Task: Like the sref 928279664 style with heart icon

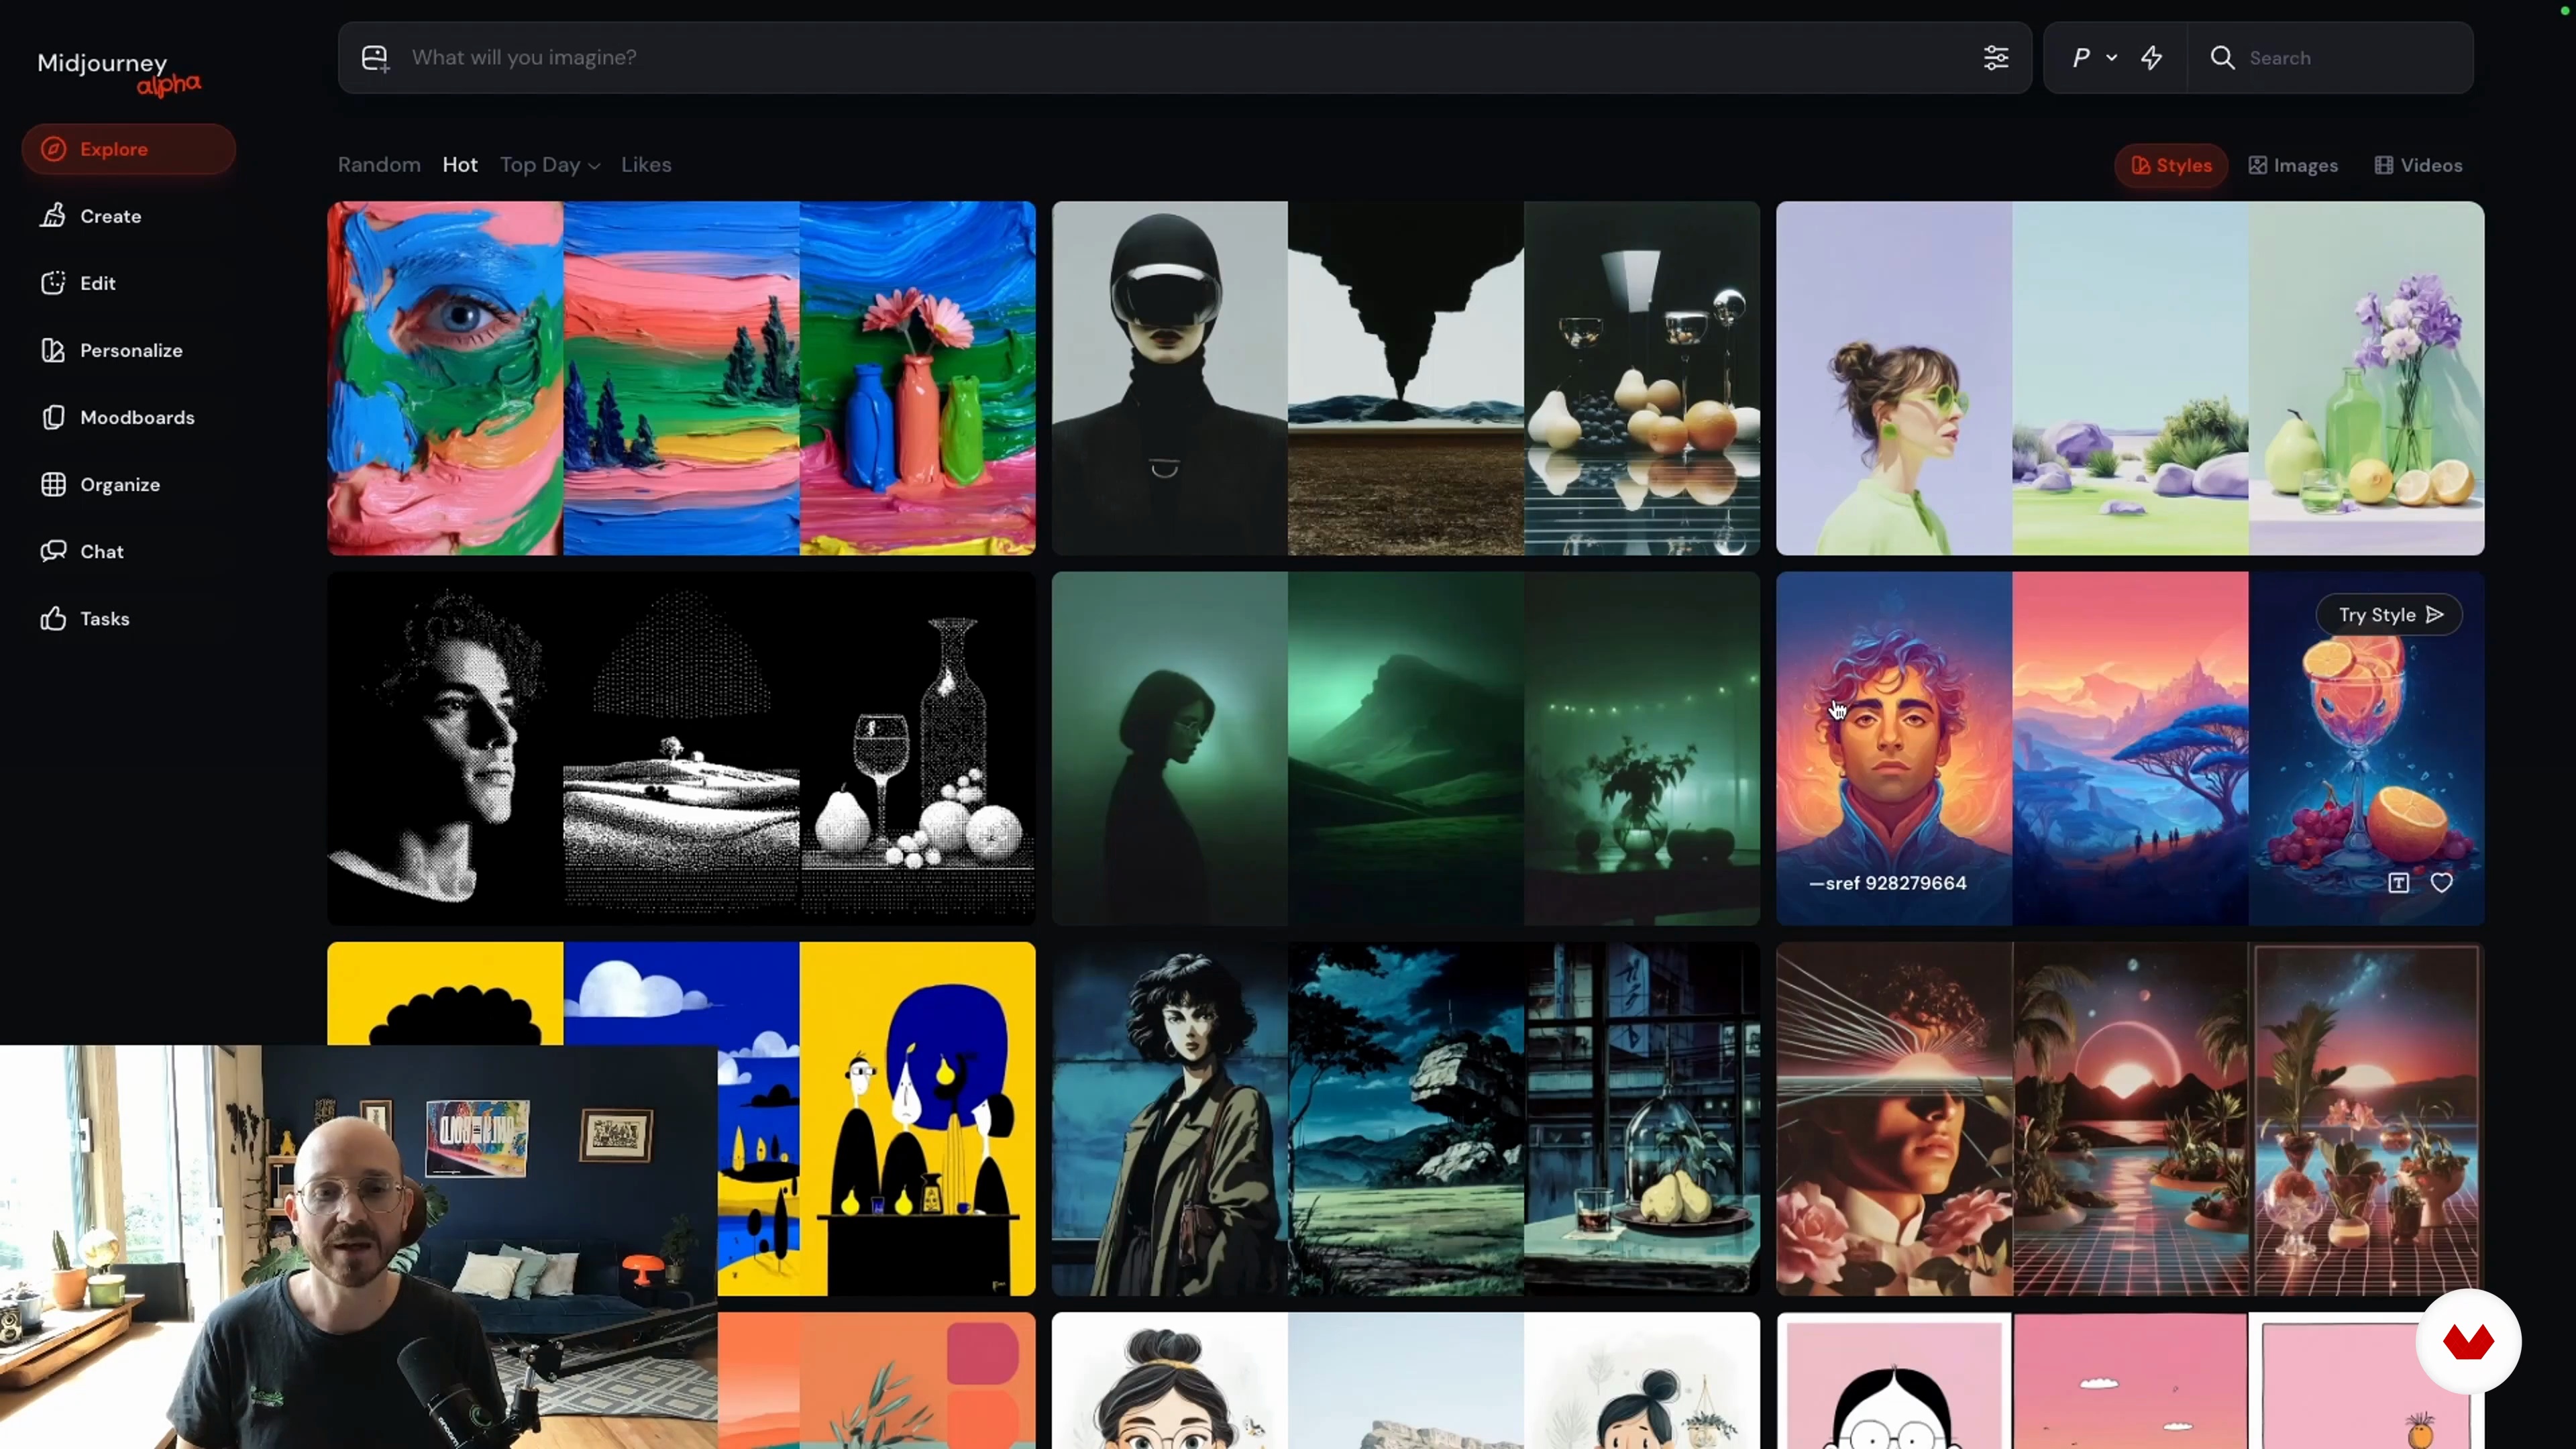Action: [2441, 883]
